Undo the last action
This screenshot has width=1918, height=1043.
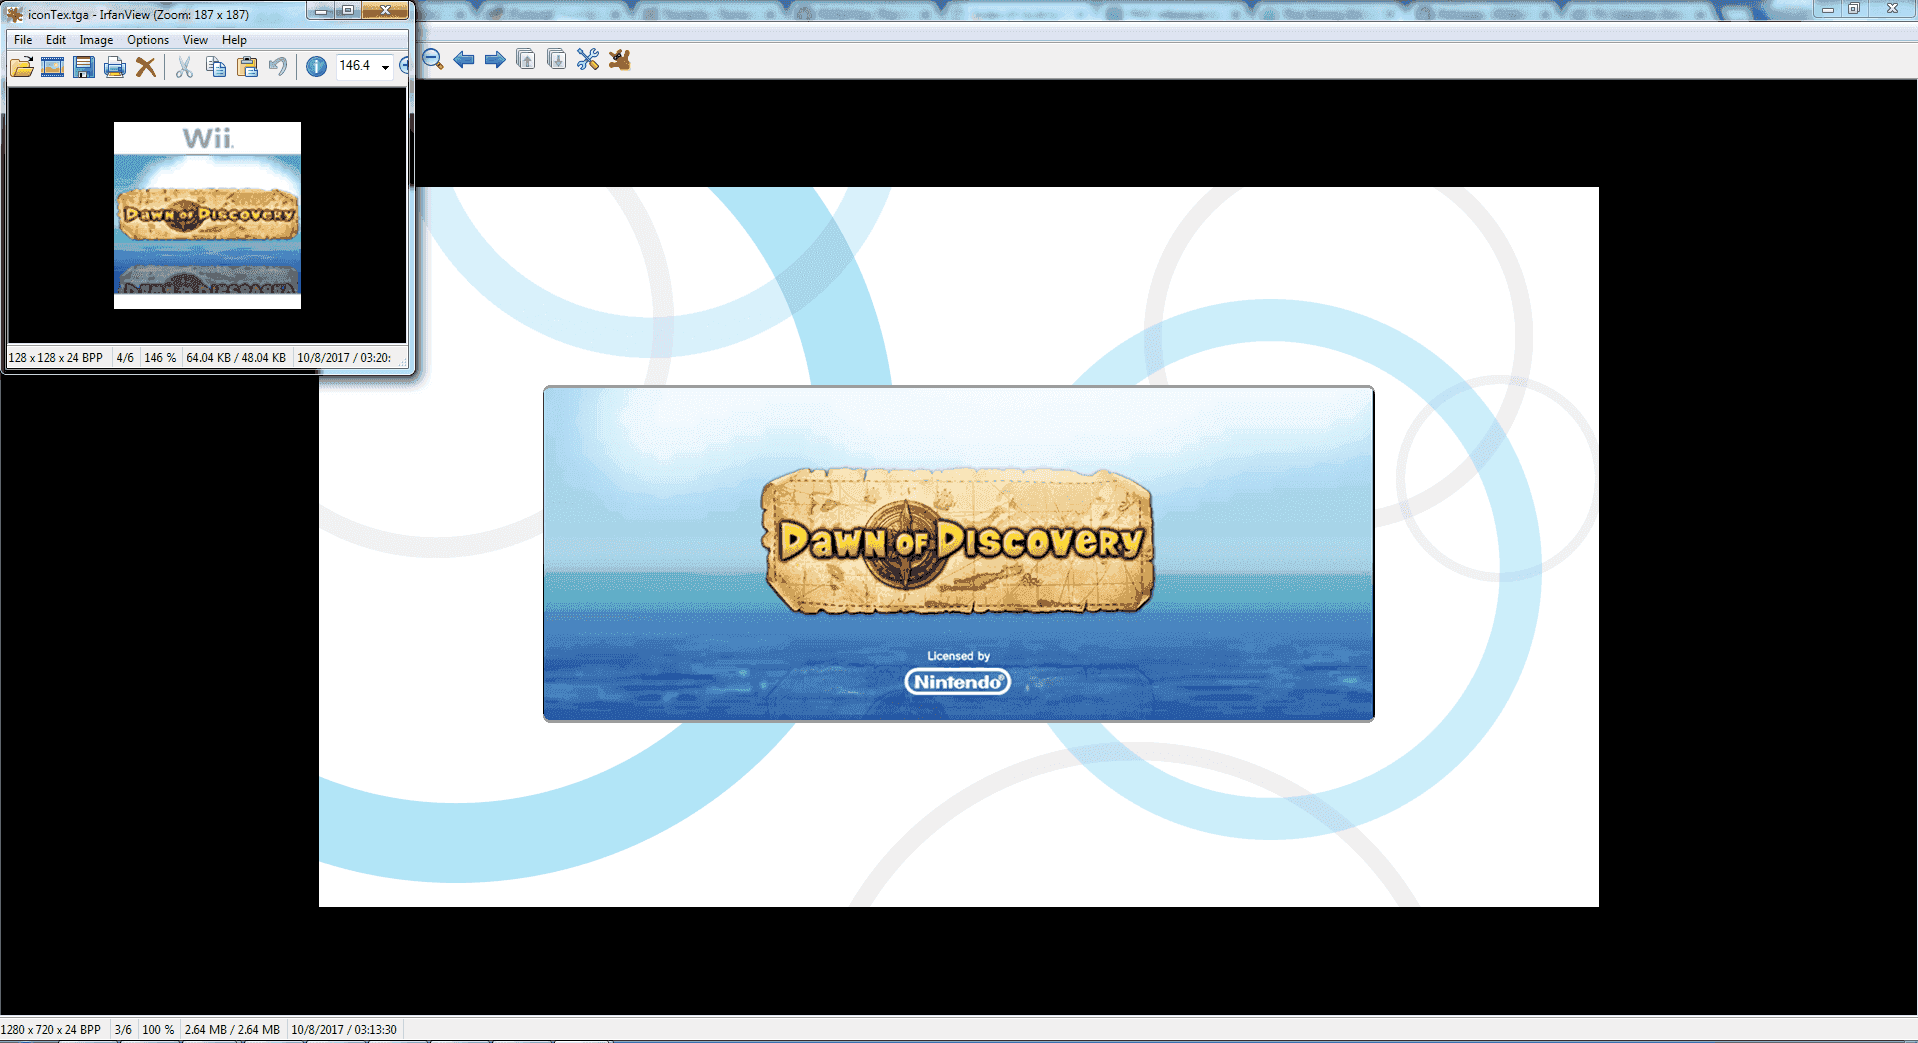pos(278,67)
